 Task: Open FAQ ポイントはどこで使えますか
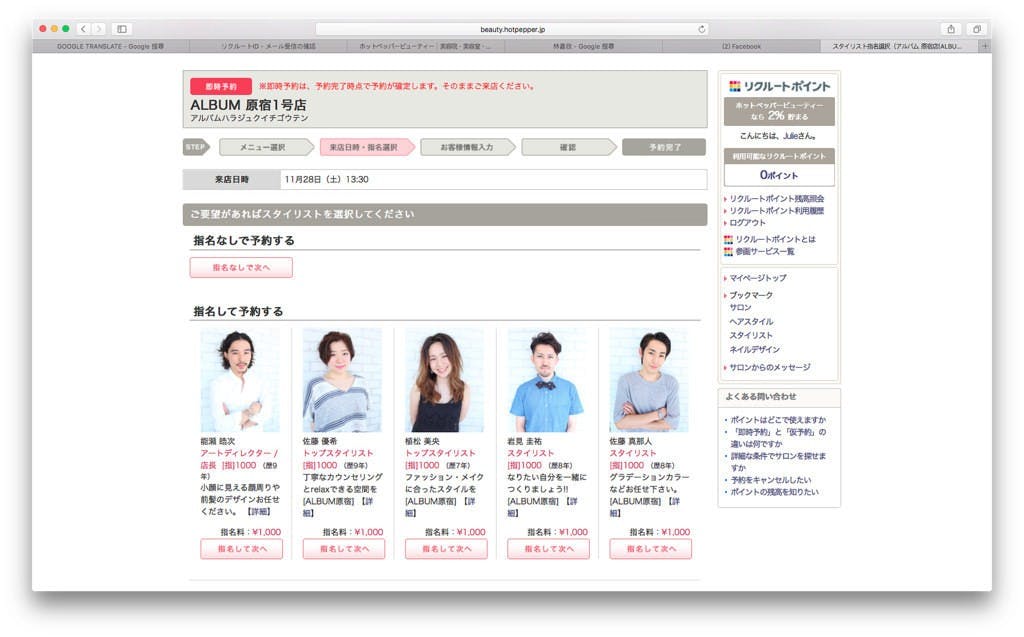[x=778, y=420]
